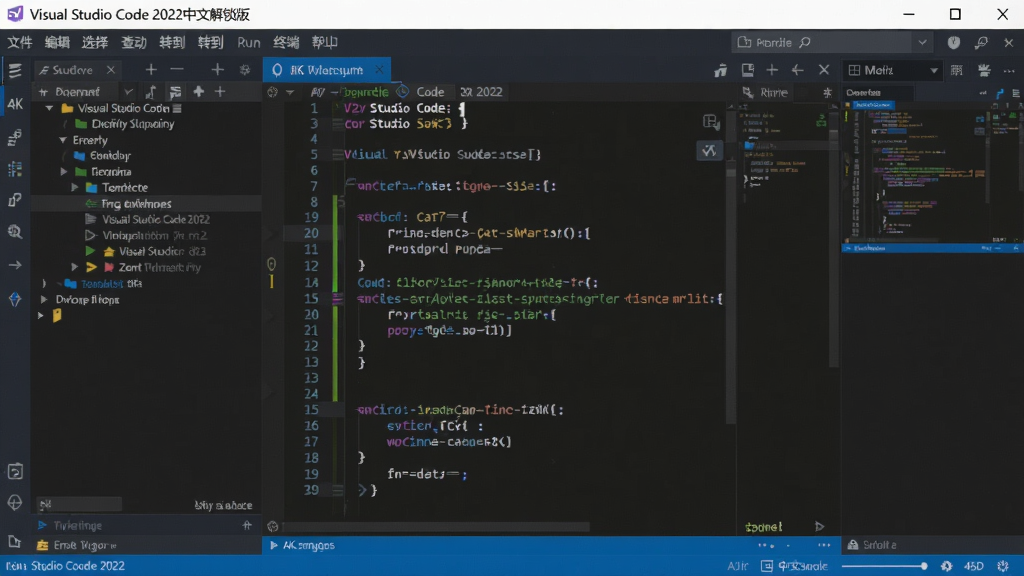Click the clock icon in title toolbar

pyautogui.click(x=954, y=42)
